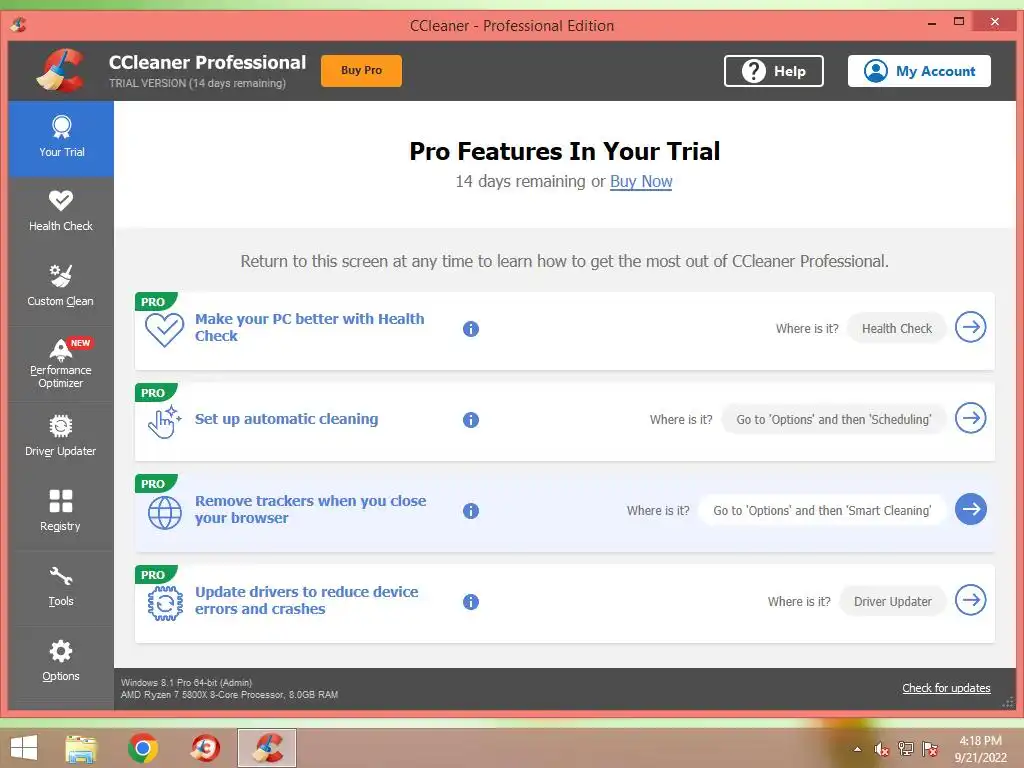This screenshot has width=1024, height=768.
Task: Open the Windows Start button
Action: [x=24, y=748]
